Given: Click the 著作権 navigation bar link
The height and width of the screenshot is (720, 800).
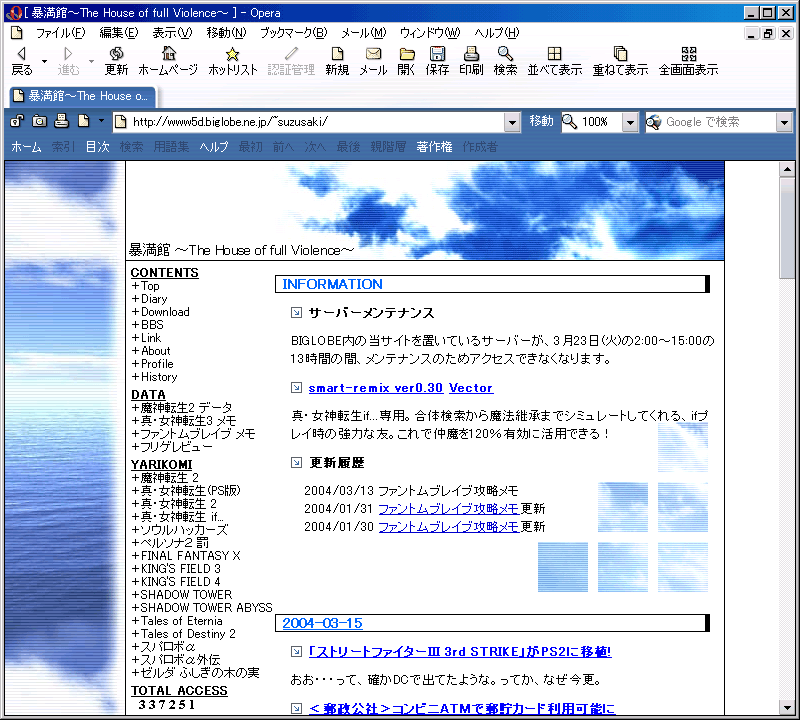Looking at the screenshot, I should (434, 147).
